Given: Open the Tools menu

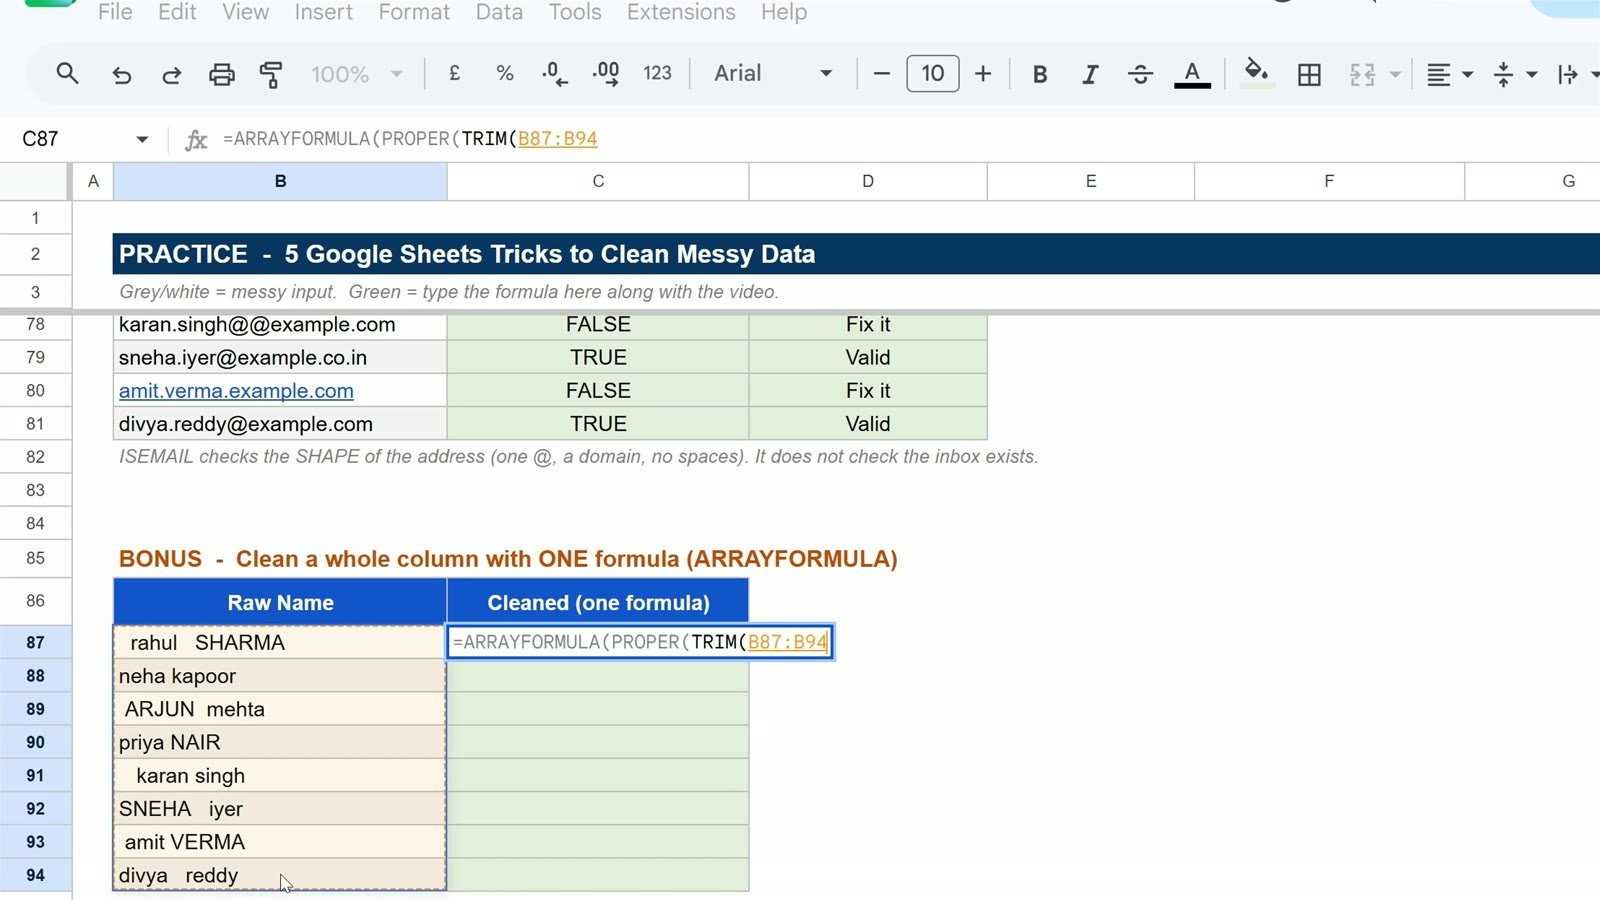Looking at the screenshot, I should pos(575,12).
